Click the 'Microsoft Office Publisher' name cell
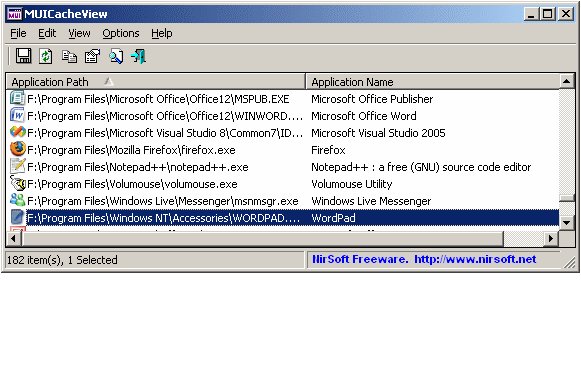The height and width of the screenshot is (381, 581). click(372, 99)
